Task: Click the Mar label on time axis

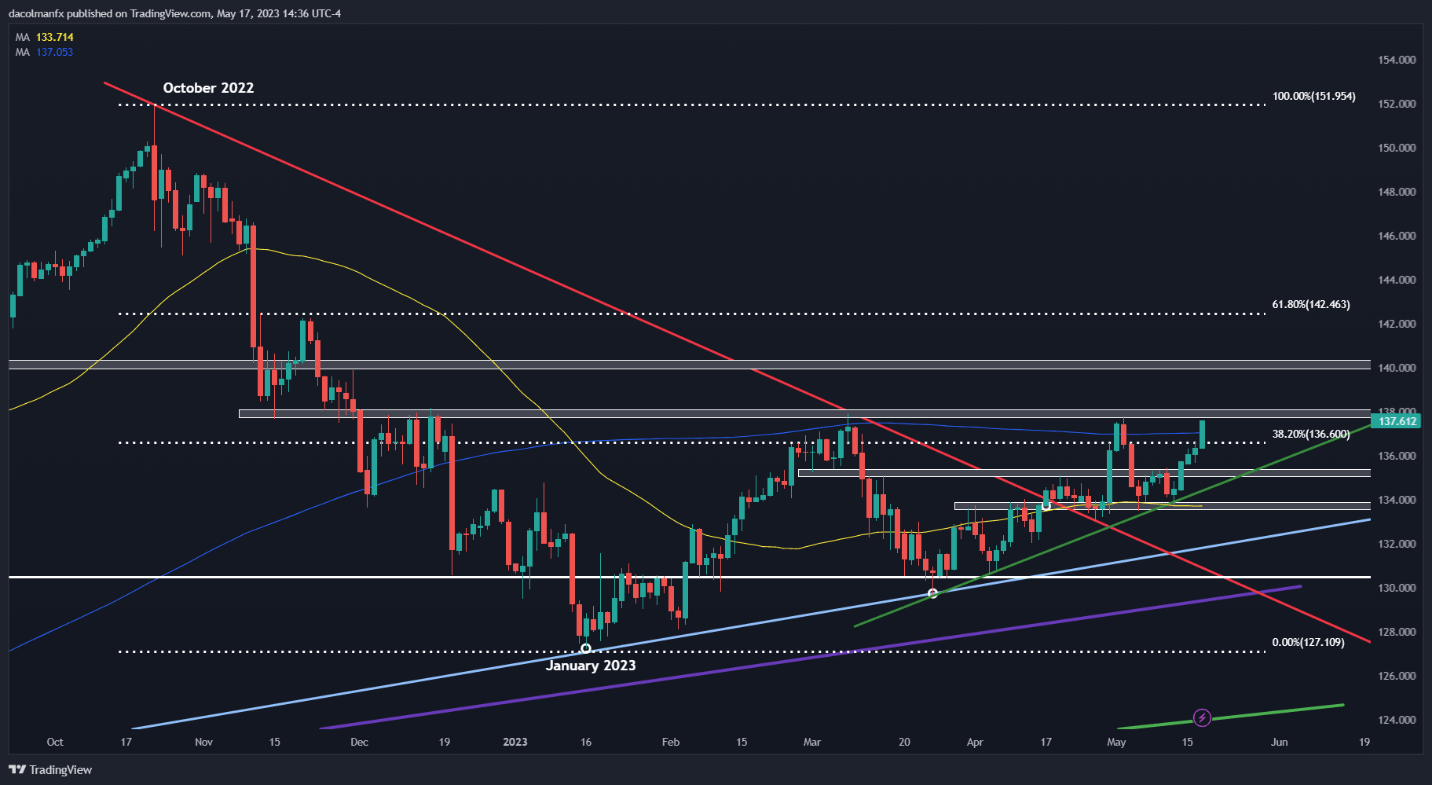Action: [x=812, y=743]
